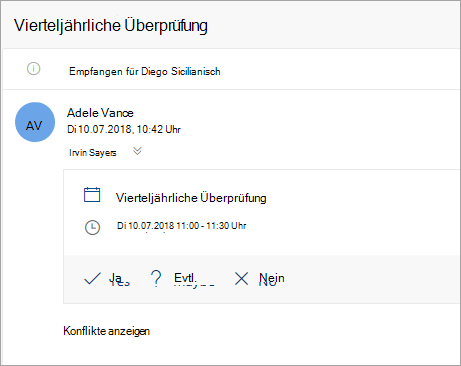The width and height of the screenshot is (461, 366).
Task: Click the email subject heading at the top
Action: [x=111, y=25]
